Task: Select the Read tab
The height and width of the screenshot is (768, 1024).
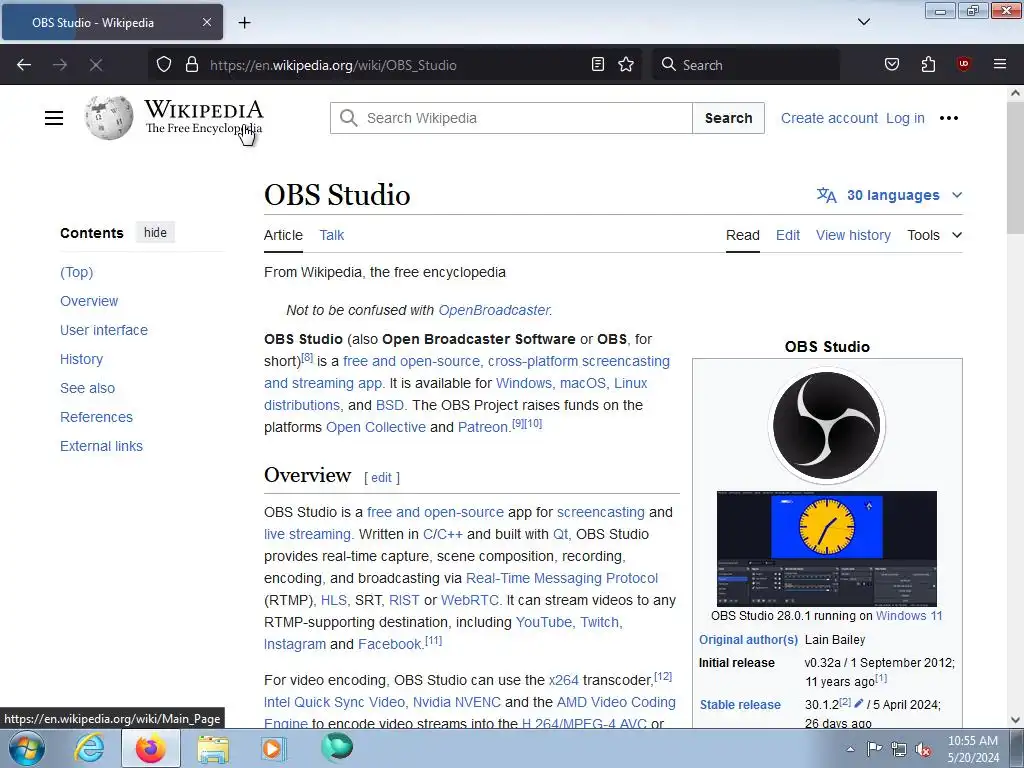Action: pos(743,235)
